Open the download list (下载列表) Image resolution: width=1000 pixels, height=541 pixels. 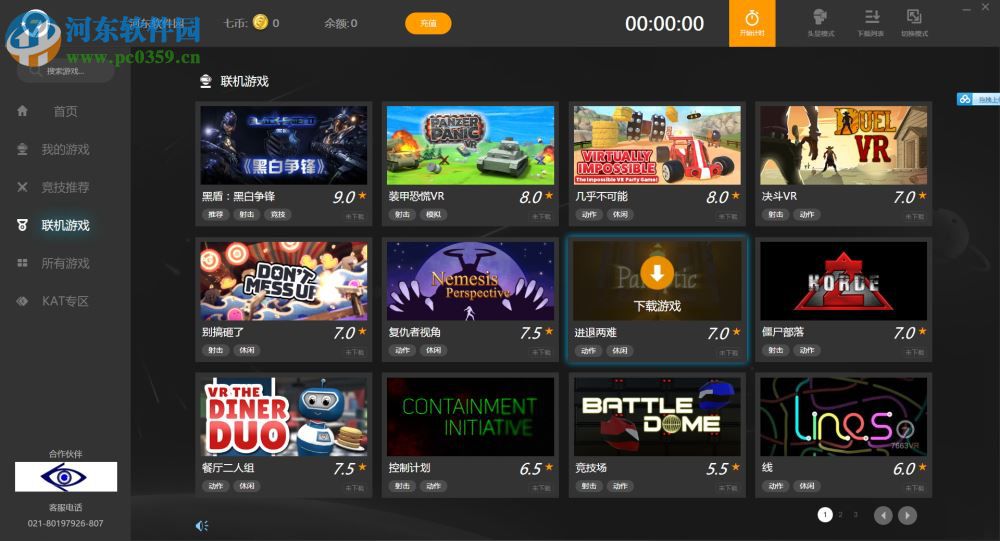point(871,23)
